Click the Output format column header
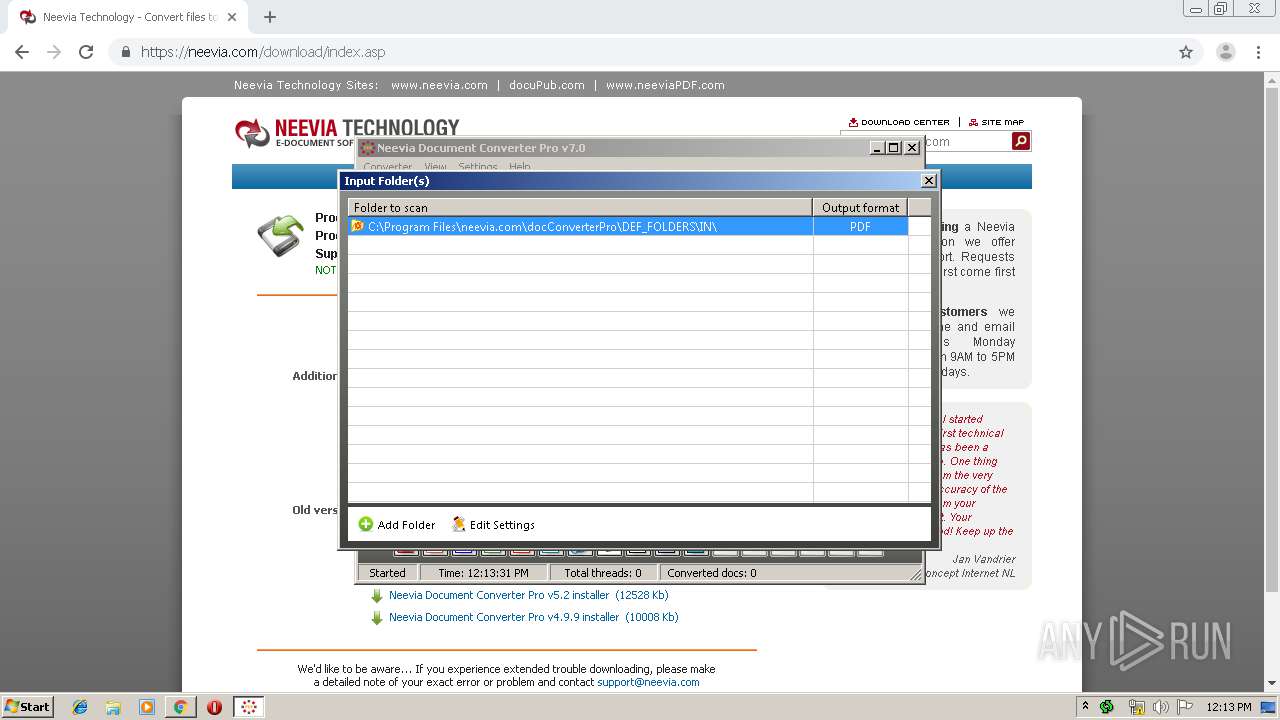Screen dimensions: 1280x720 pyautogui.click(x=860, y=207)
